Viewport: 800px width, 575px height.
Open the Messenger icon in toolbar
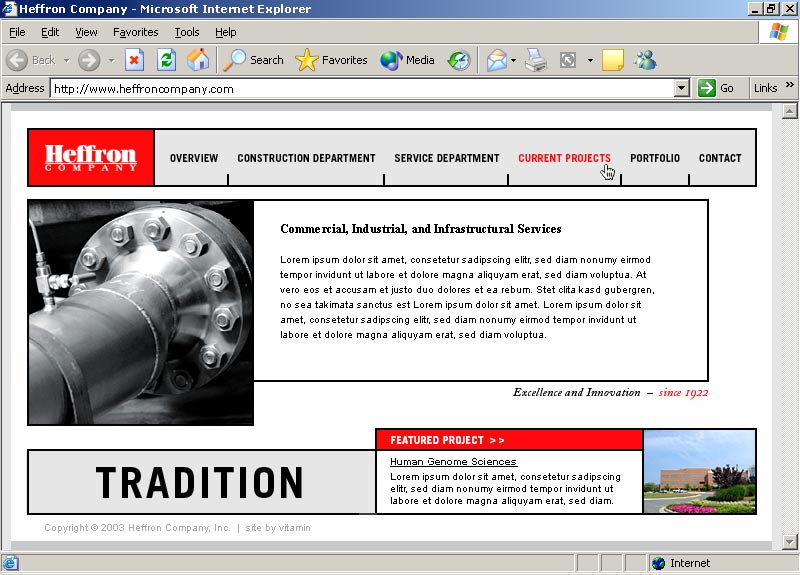tap(645, 60)
